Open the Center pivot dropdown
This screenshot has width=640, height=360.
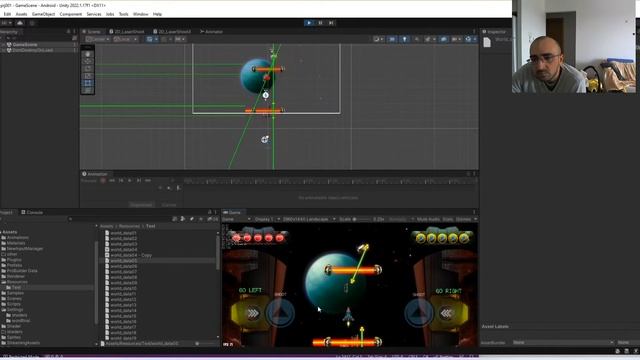tap(98, 39)
